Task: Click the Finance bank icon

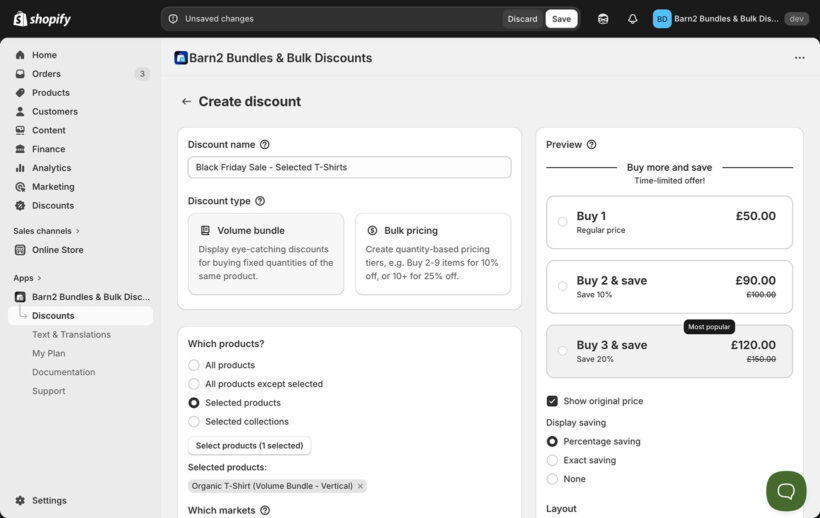Action: 20,149
